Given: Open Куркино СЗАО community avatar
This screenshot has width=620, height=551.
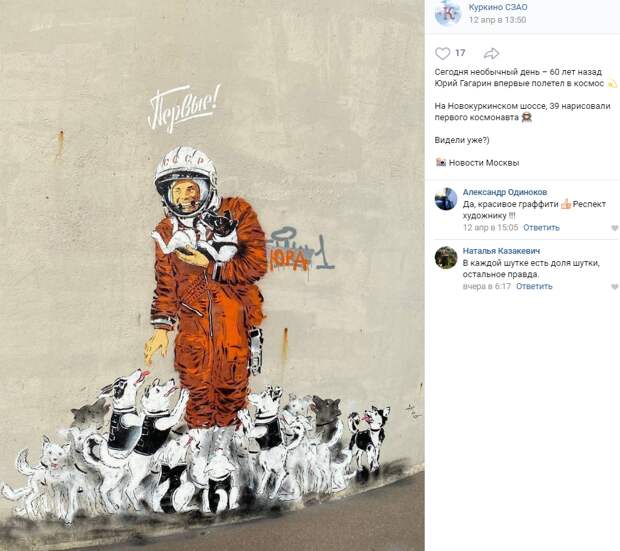Looking at the screenshot, I should (448, 13).
